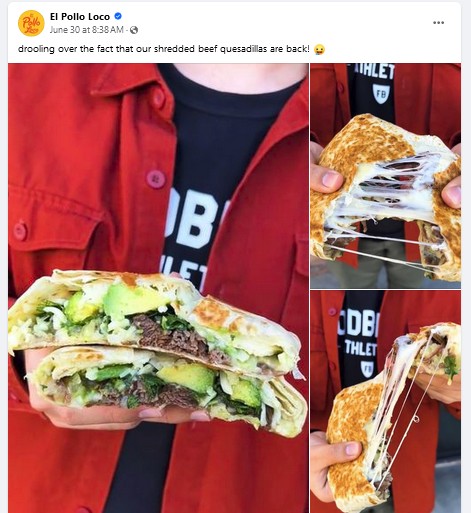Click the avocado chunk in upper quesadilla half
This screenshot has height=513, width=471.
click(133, 300)
